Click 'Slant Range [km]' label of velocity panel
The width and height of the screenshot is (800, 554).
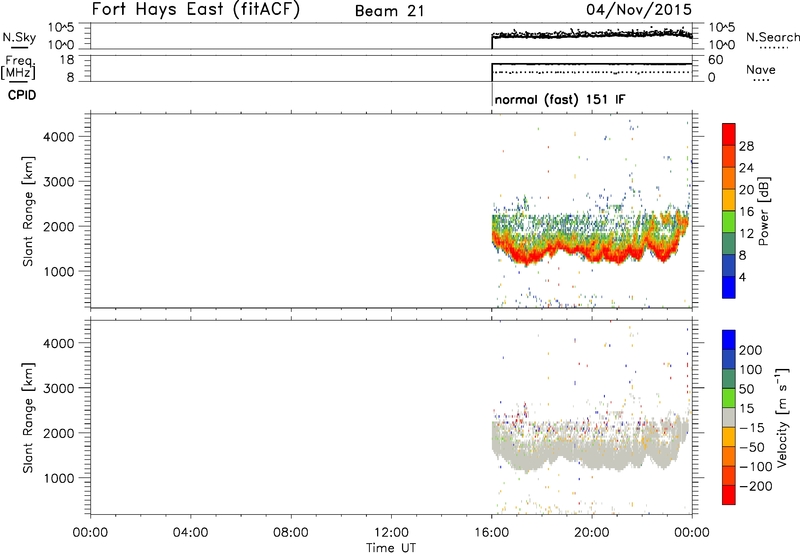click(x=28, y=418)
